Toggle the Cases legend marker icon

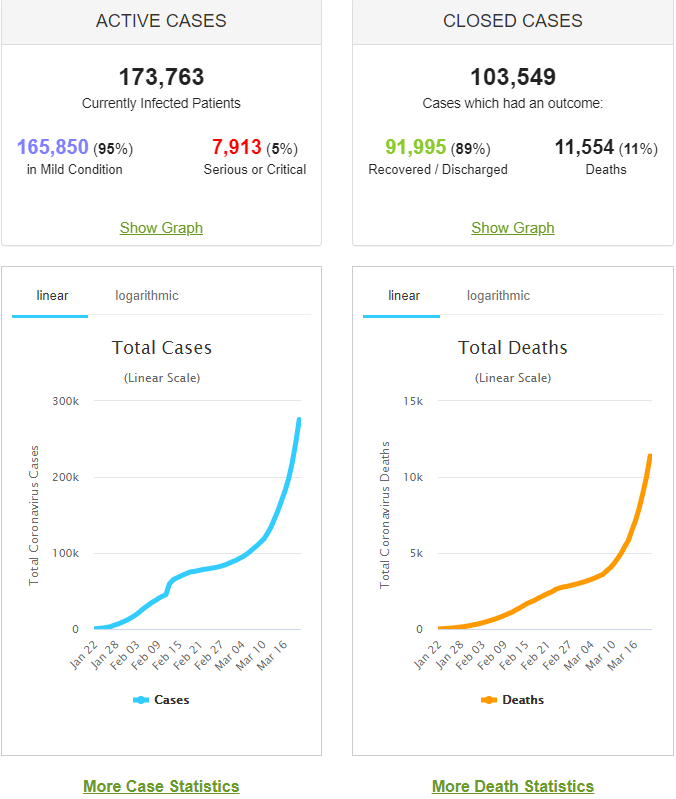click(141, 700)
